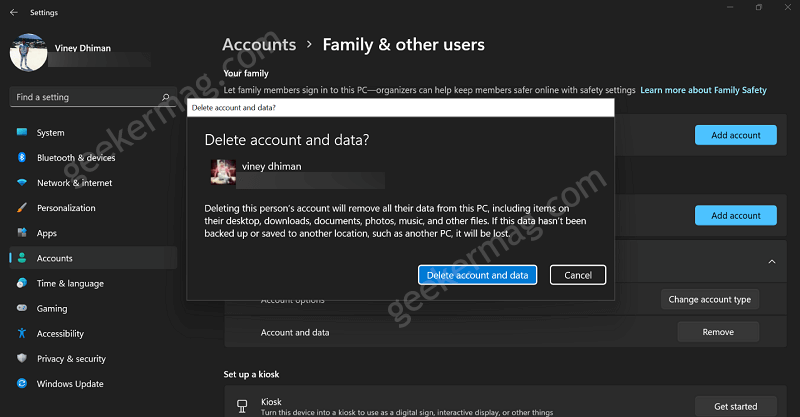Click the lower Add account button
This screenshot has height=417, width=800.
[x=736, y=215]
